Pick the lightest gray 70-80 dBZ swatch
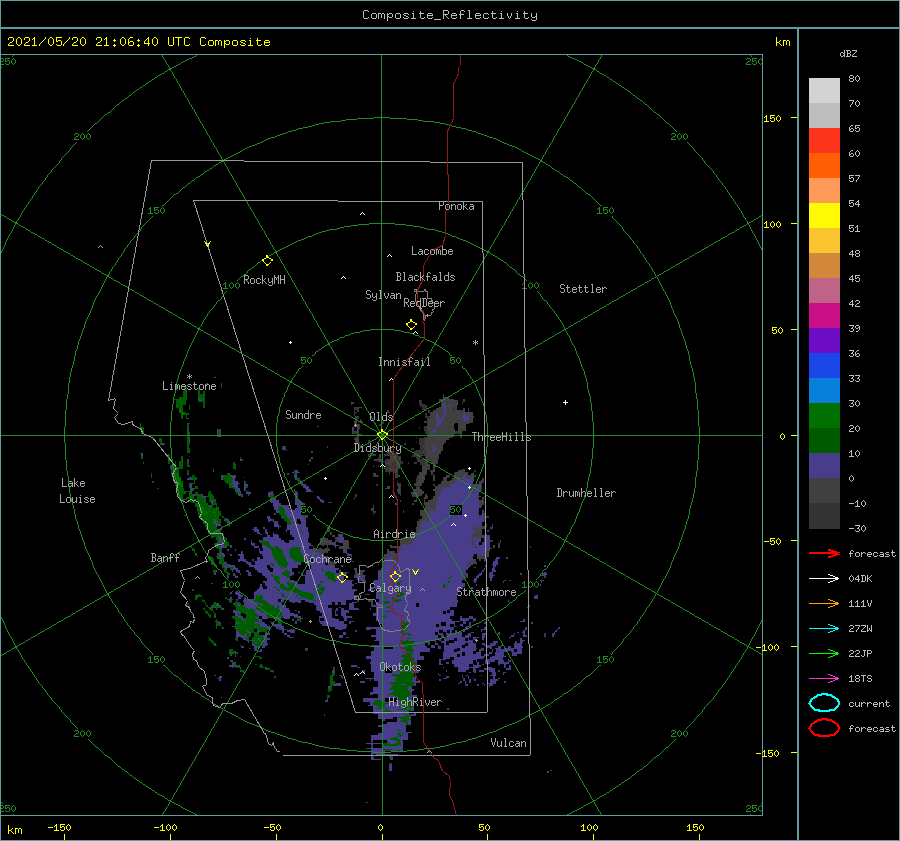Image resolution: width=900 pixels, height=841 pixels. point(824,90)
